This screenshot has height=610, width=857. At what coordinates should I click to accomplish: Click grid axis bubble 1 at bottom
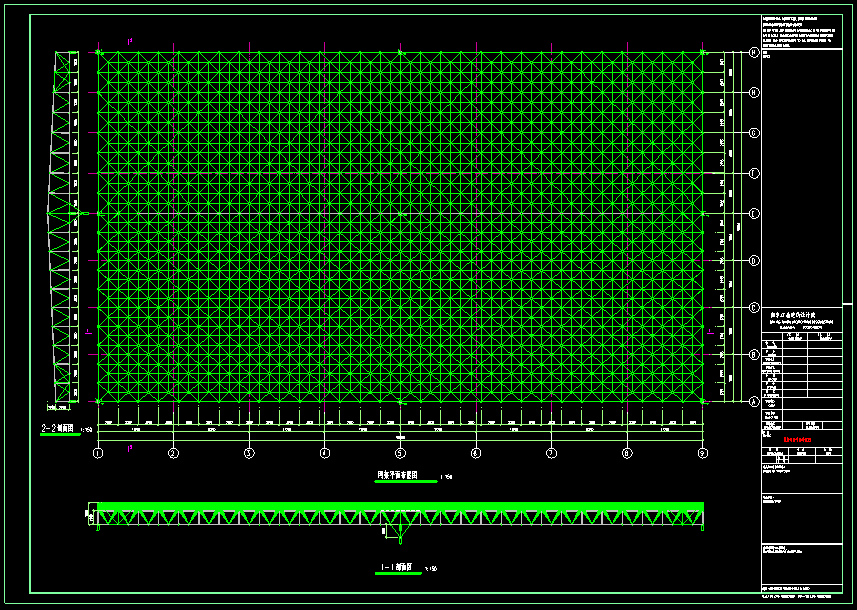click(98, 453)
